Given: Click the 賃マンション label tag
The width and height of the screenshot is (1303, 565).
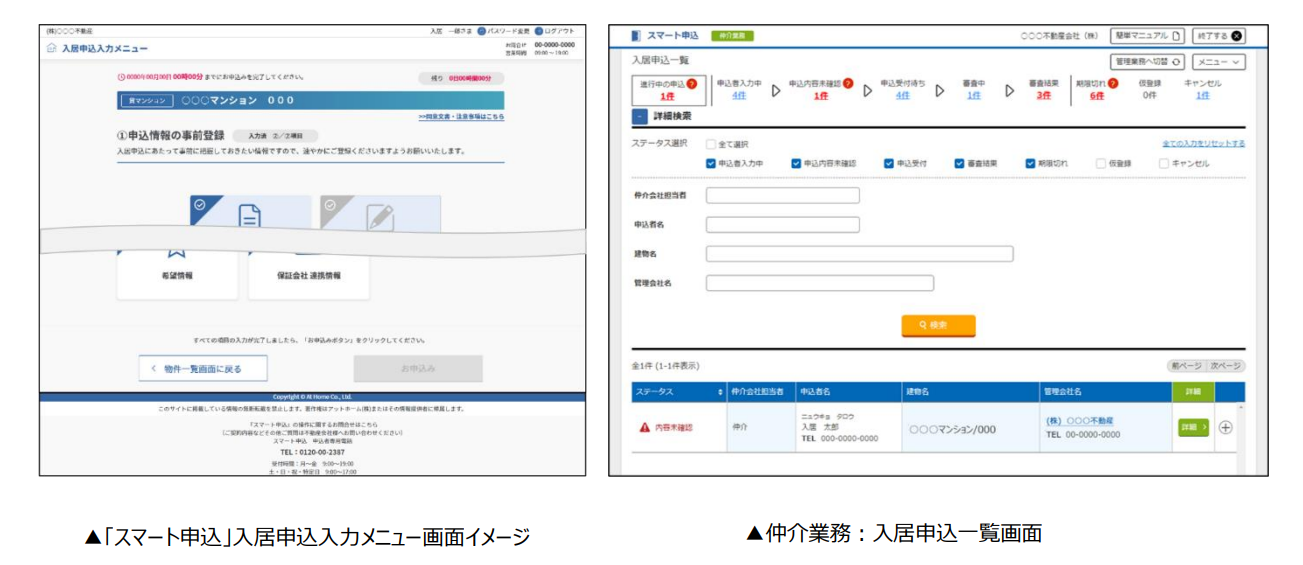Looking at the screenshot, I should tap(146, 101).
